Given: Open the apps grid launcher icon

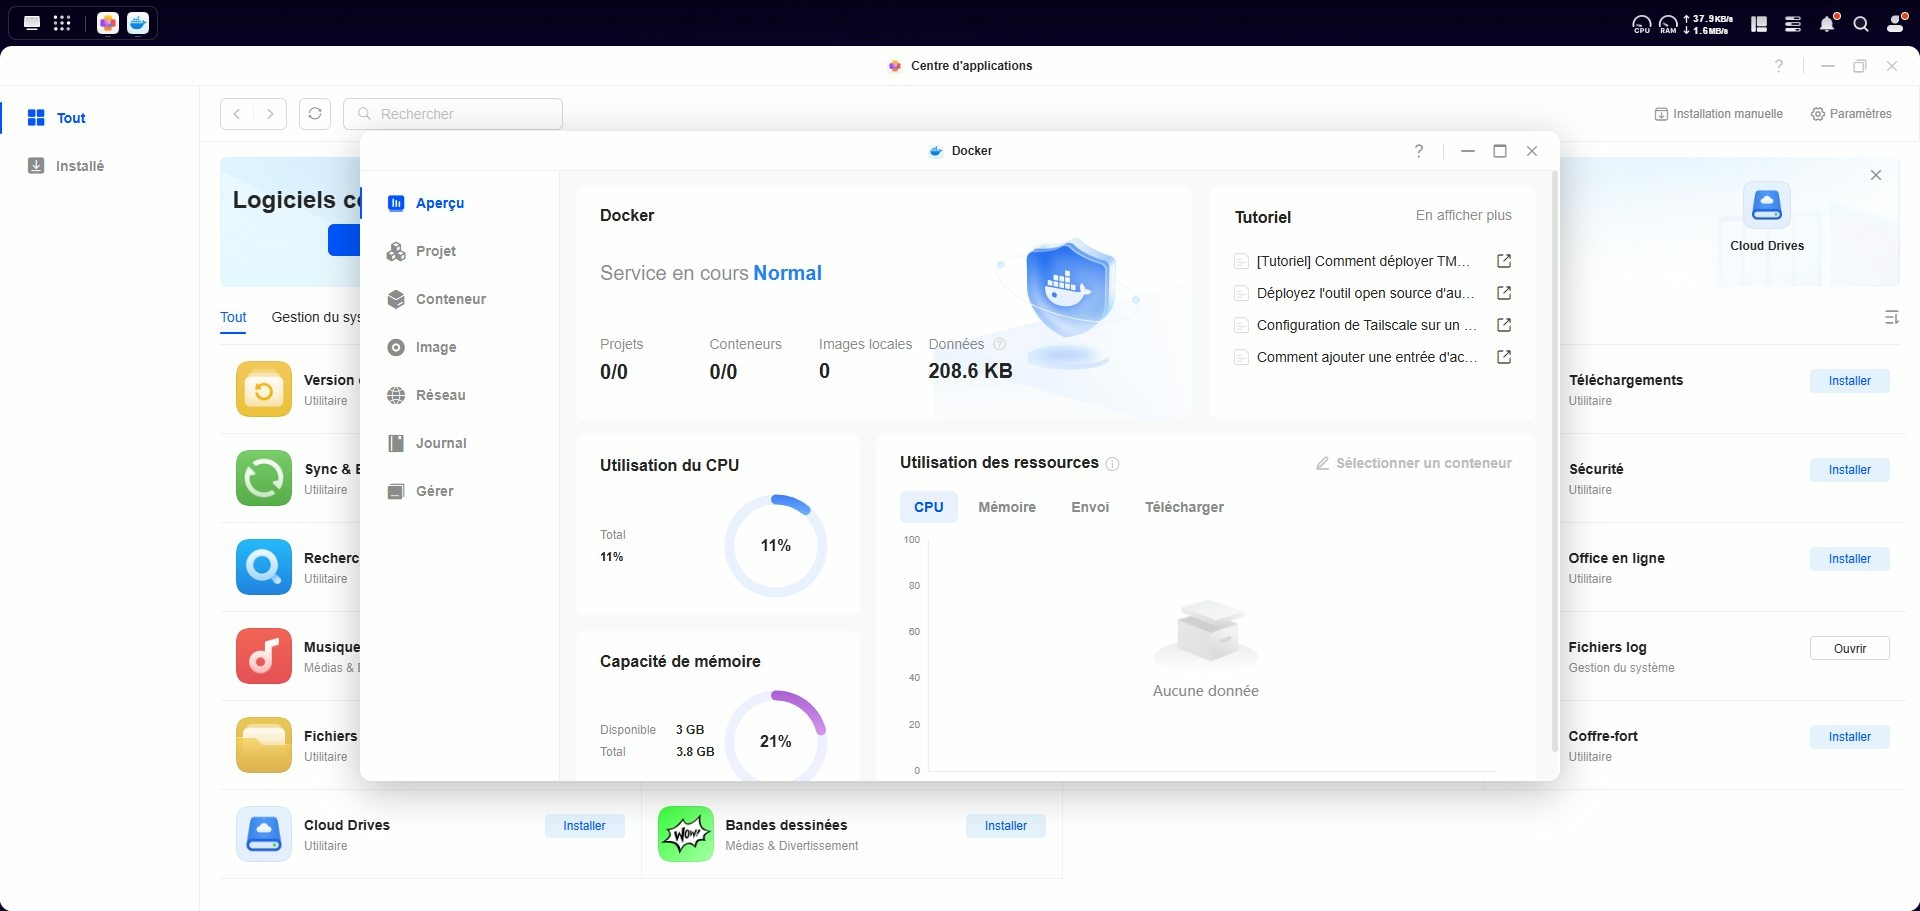Looking at the screenshot, I should [x=62, y=23].
